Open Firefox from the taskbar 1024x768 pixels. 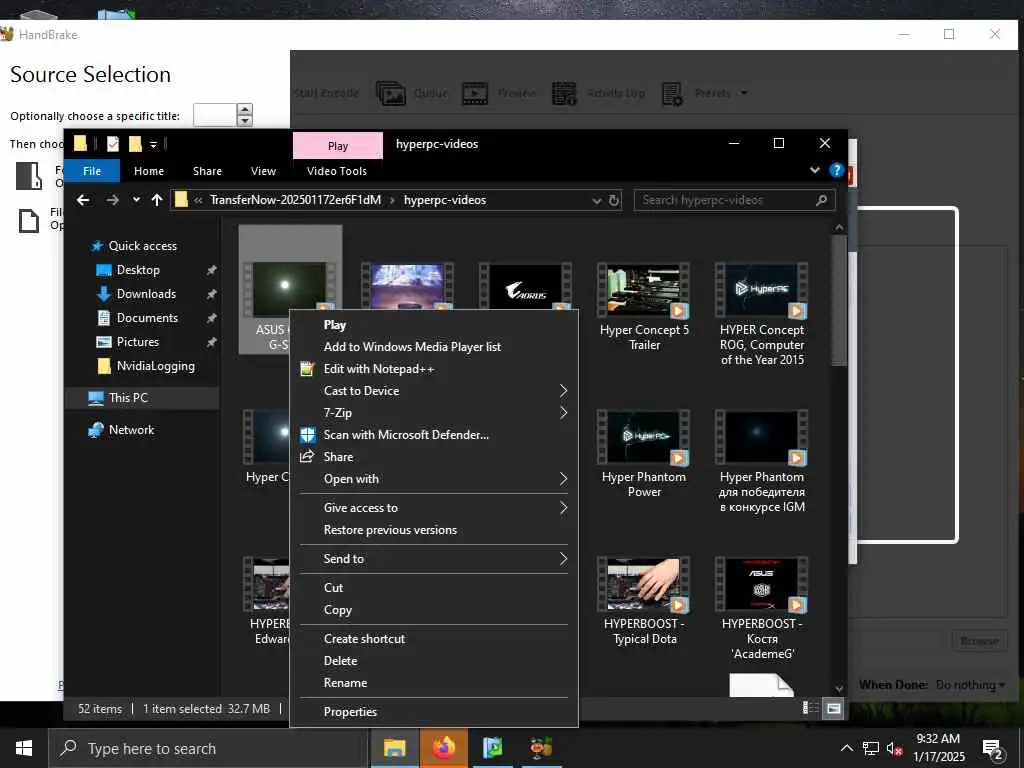(x=443, y=748)
